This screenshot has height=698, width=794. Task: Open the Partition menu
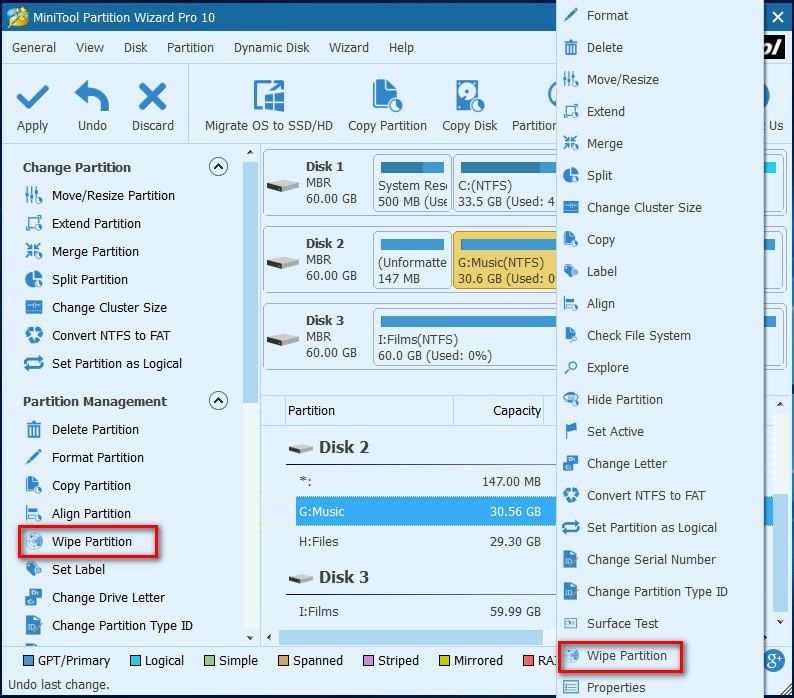coord(190,48)
